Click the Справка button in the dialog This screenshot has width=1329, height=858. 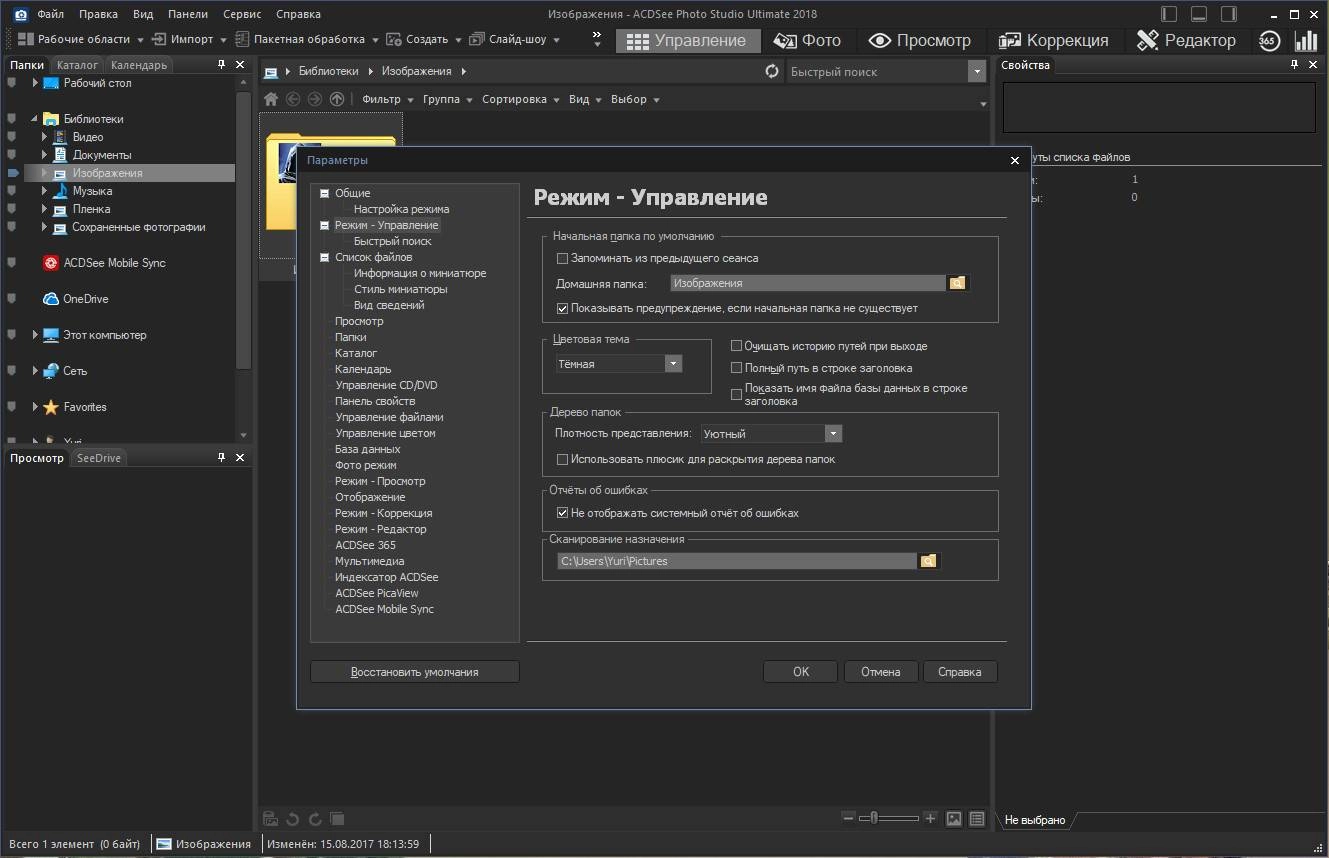coord(960,672)
